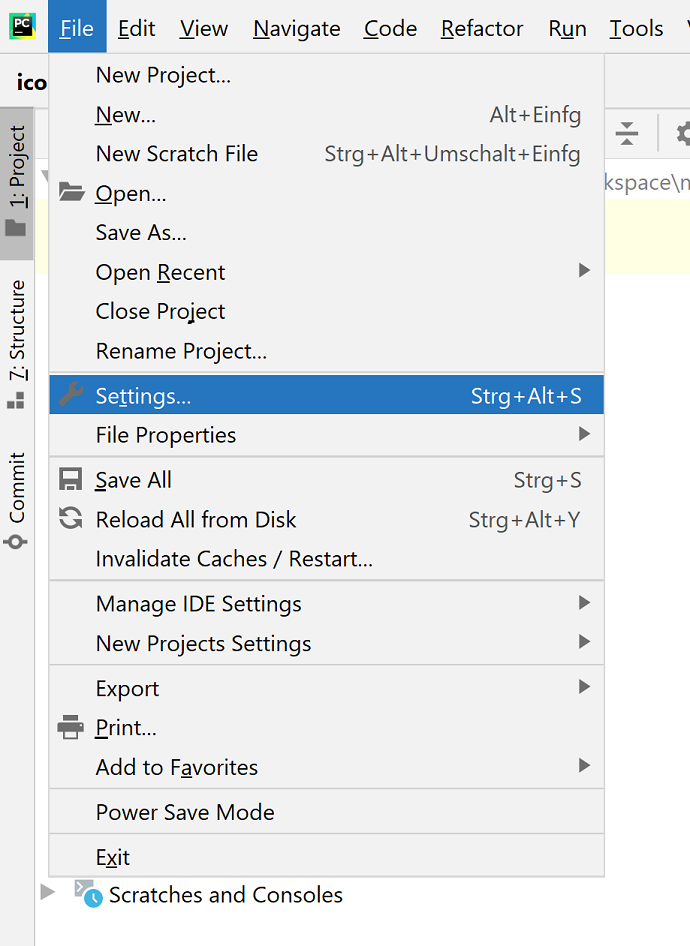Open the Edit menu
690x946 pixels.
(136, 28)
